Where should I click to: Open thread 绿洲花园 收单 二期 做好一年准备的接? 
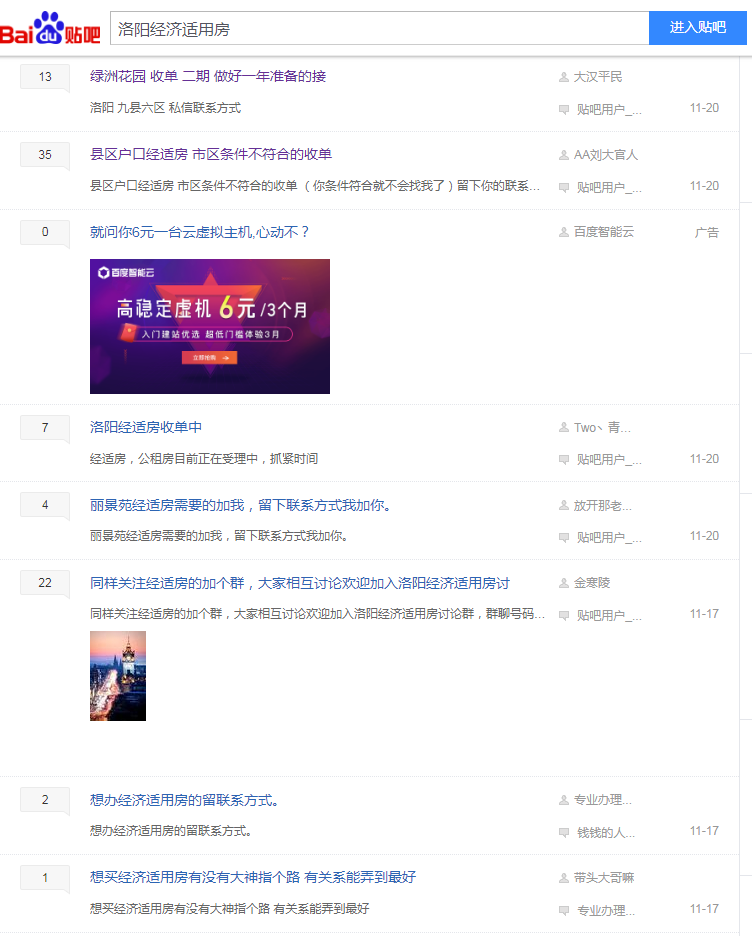pos(208,76)
